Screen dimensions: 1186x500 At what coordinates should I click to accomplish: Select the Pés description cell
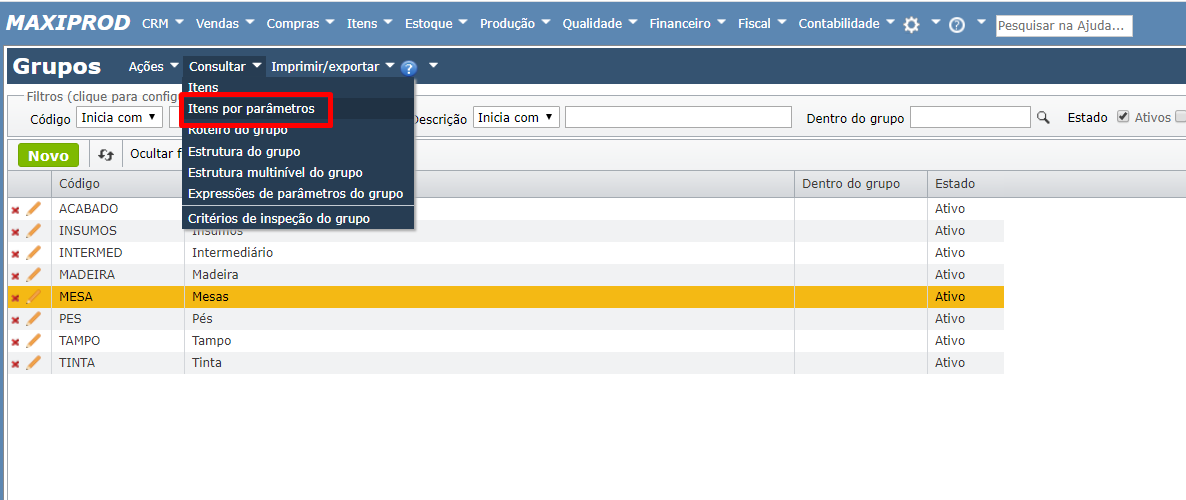489,319
